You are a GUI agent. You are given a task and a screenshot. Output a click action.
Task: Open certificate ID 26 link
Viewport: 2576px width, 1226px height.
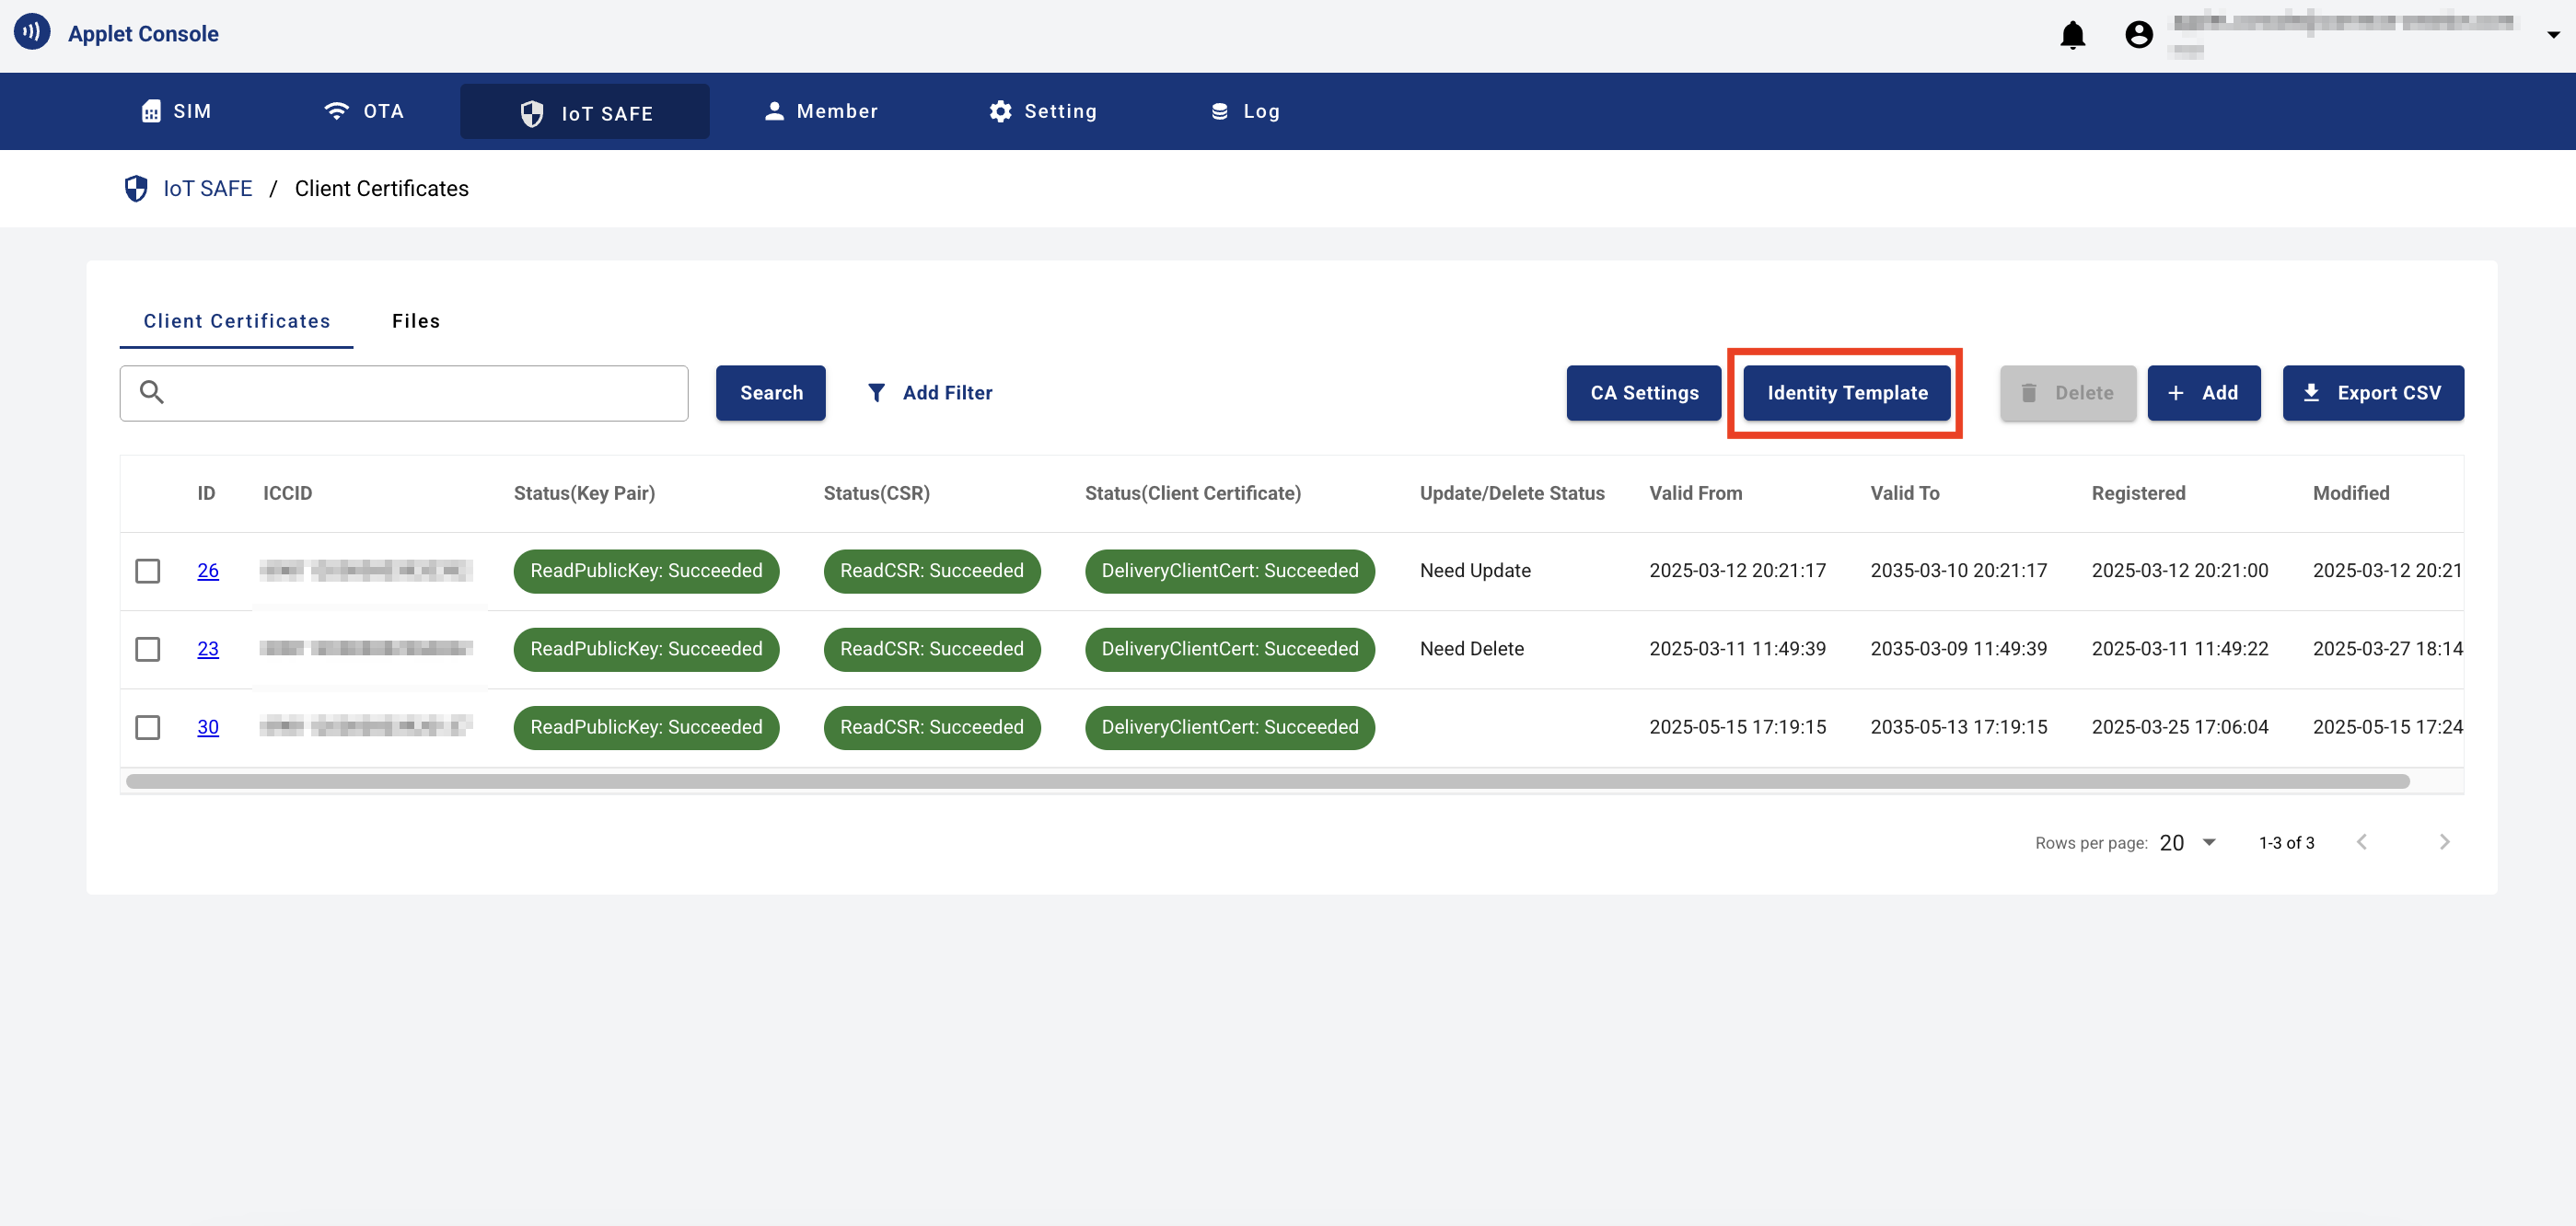click(x=208, y=571)
